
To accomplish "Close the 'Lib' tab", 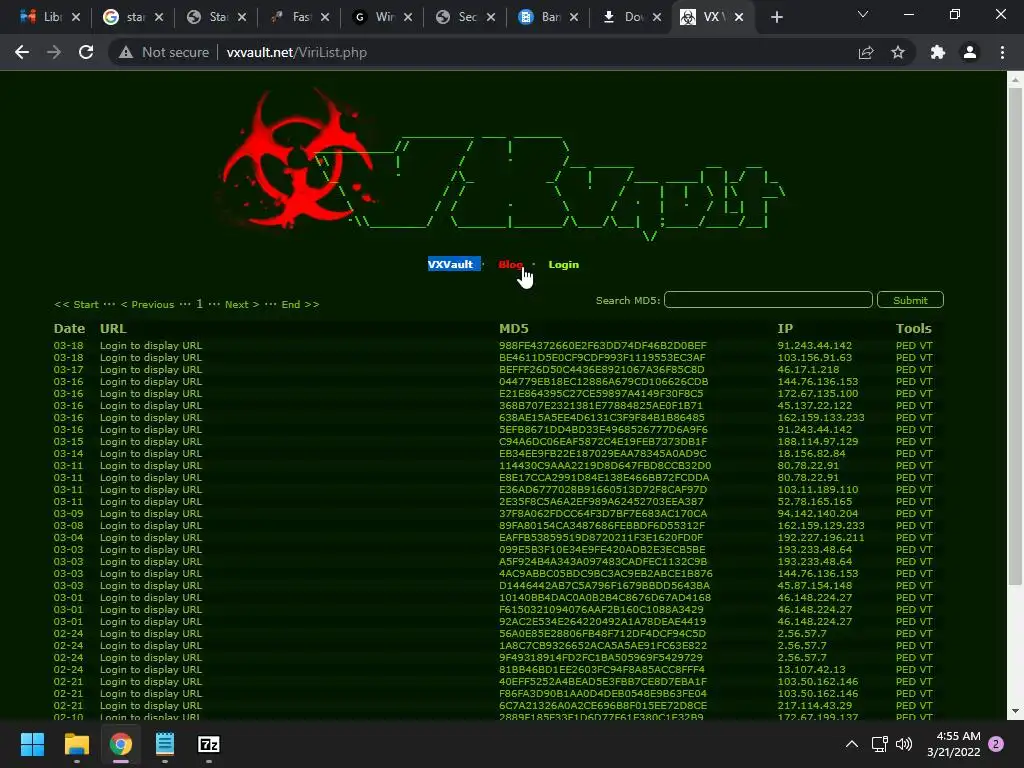I will tap(76, 17).
